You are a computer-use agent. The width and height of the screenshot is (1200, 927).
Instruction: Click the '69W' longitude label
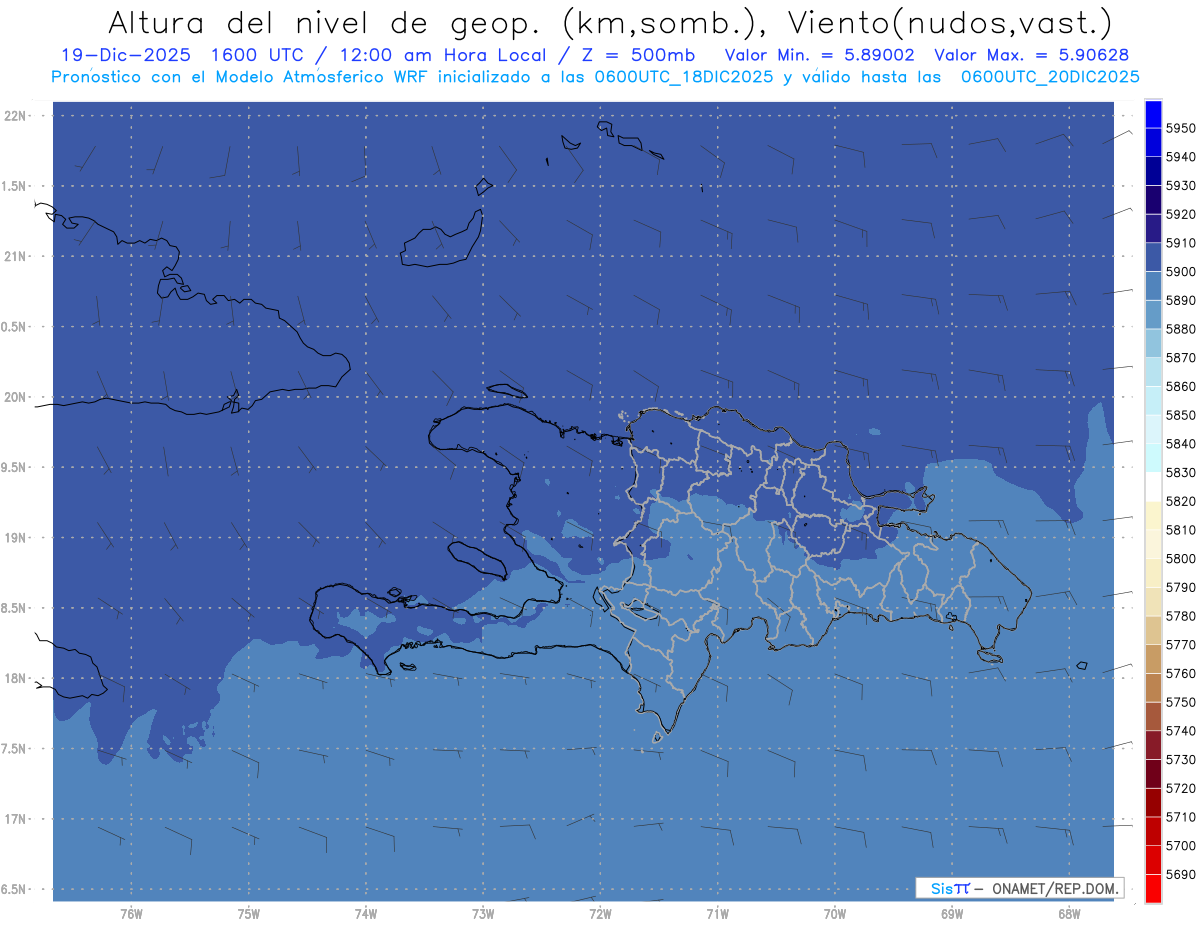click(952, 914)
